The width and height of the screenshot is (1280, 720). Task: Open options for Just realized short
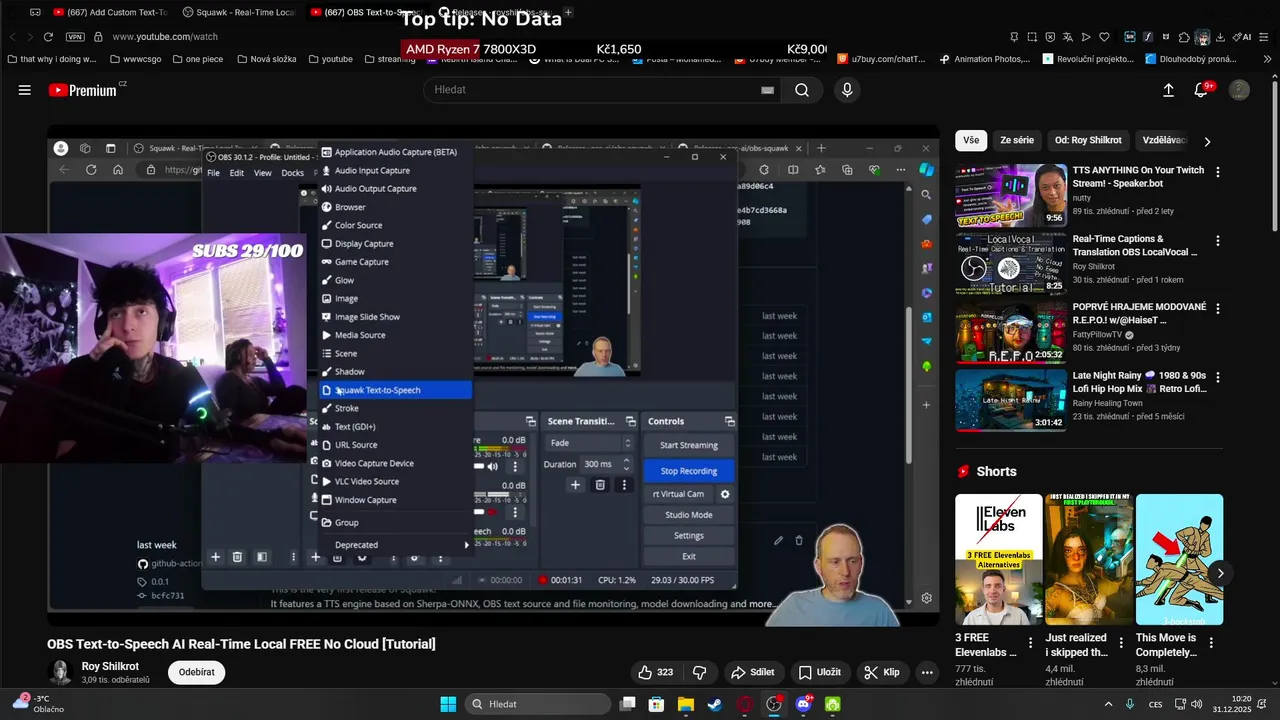point(1121,643)
